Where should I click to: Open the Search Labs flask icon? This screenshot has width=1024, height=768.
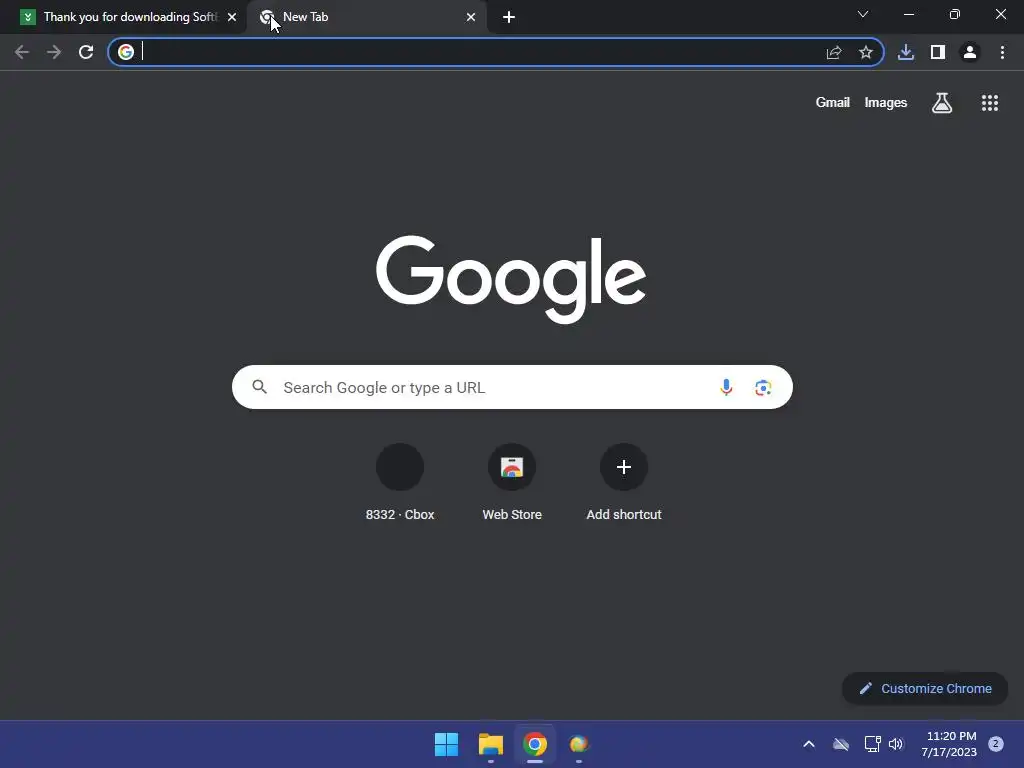point(942,103)
